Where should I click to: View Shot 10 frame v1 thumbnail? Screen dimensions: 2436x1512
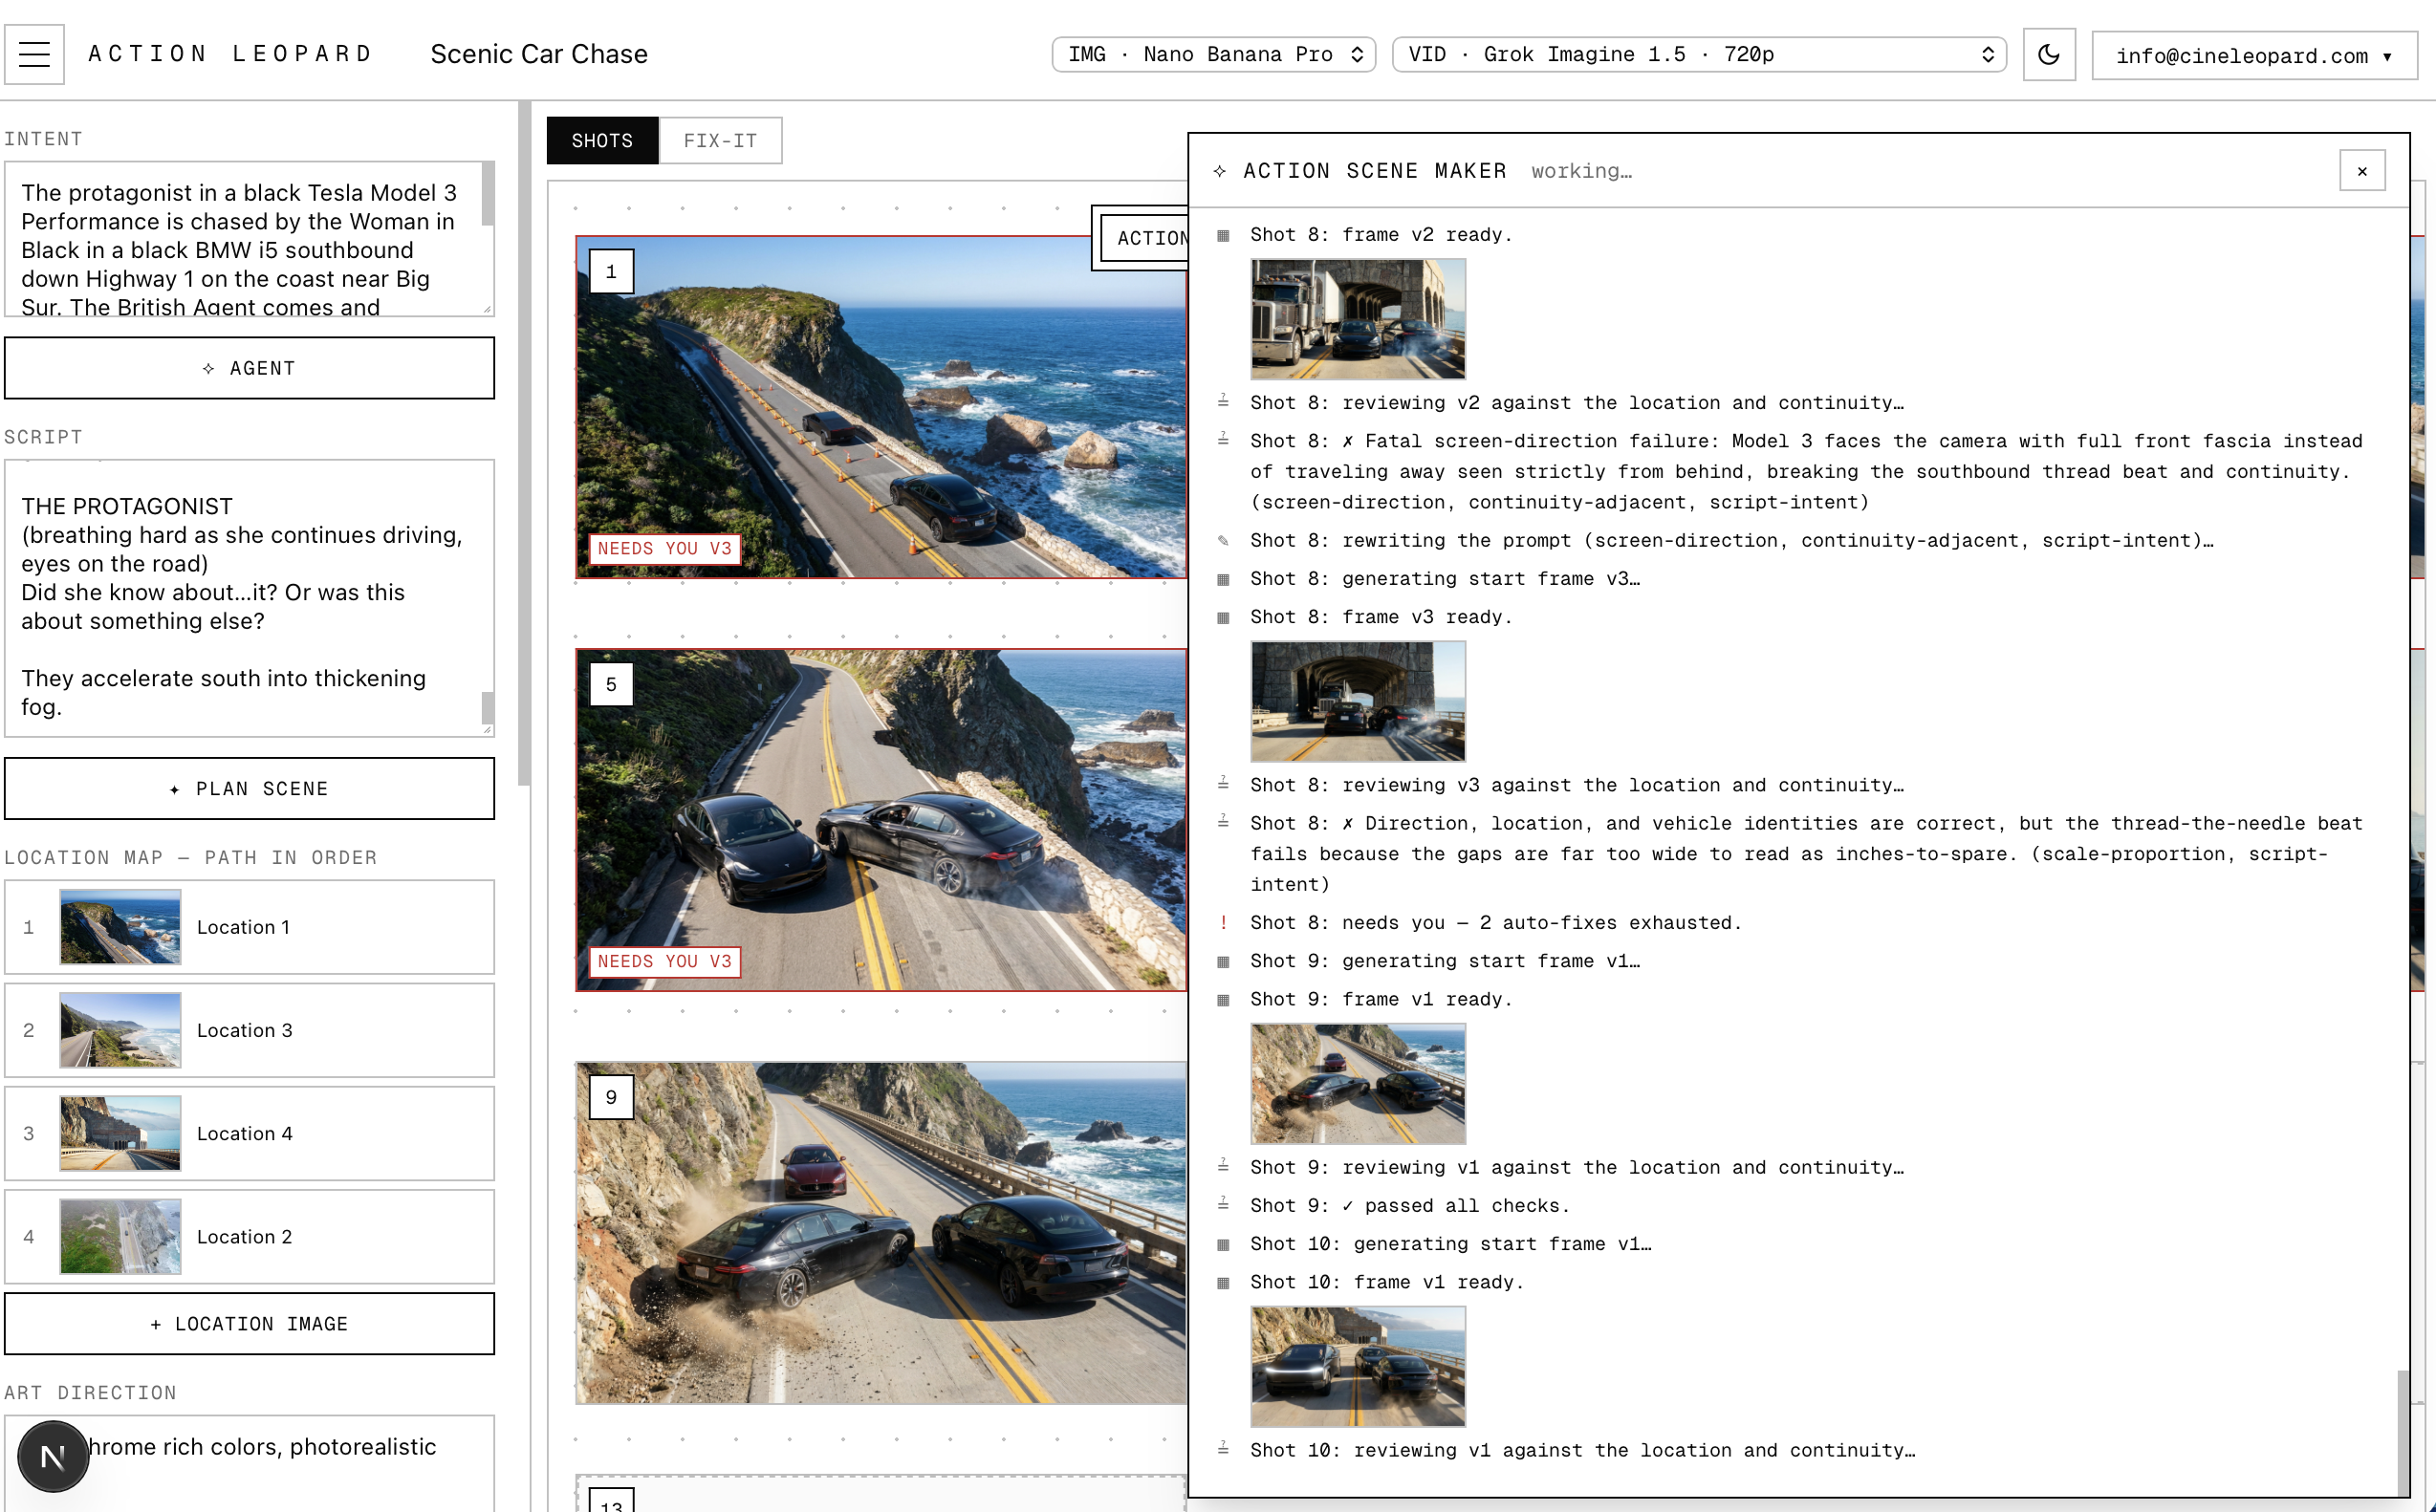(x=1358, y=1366)
